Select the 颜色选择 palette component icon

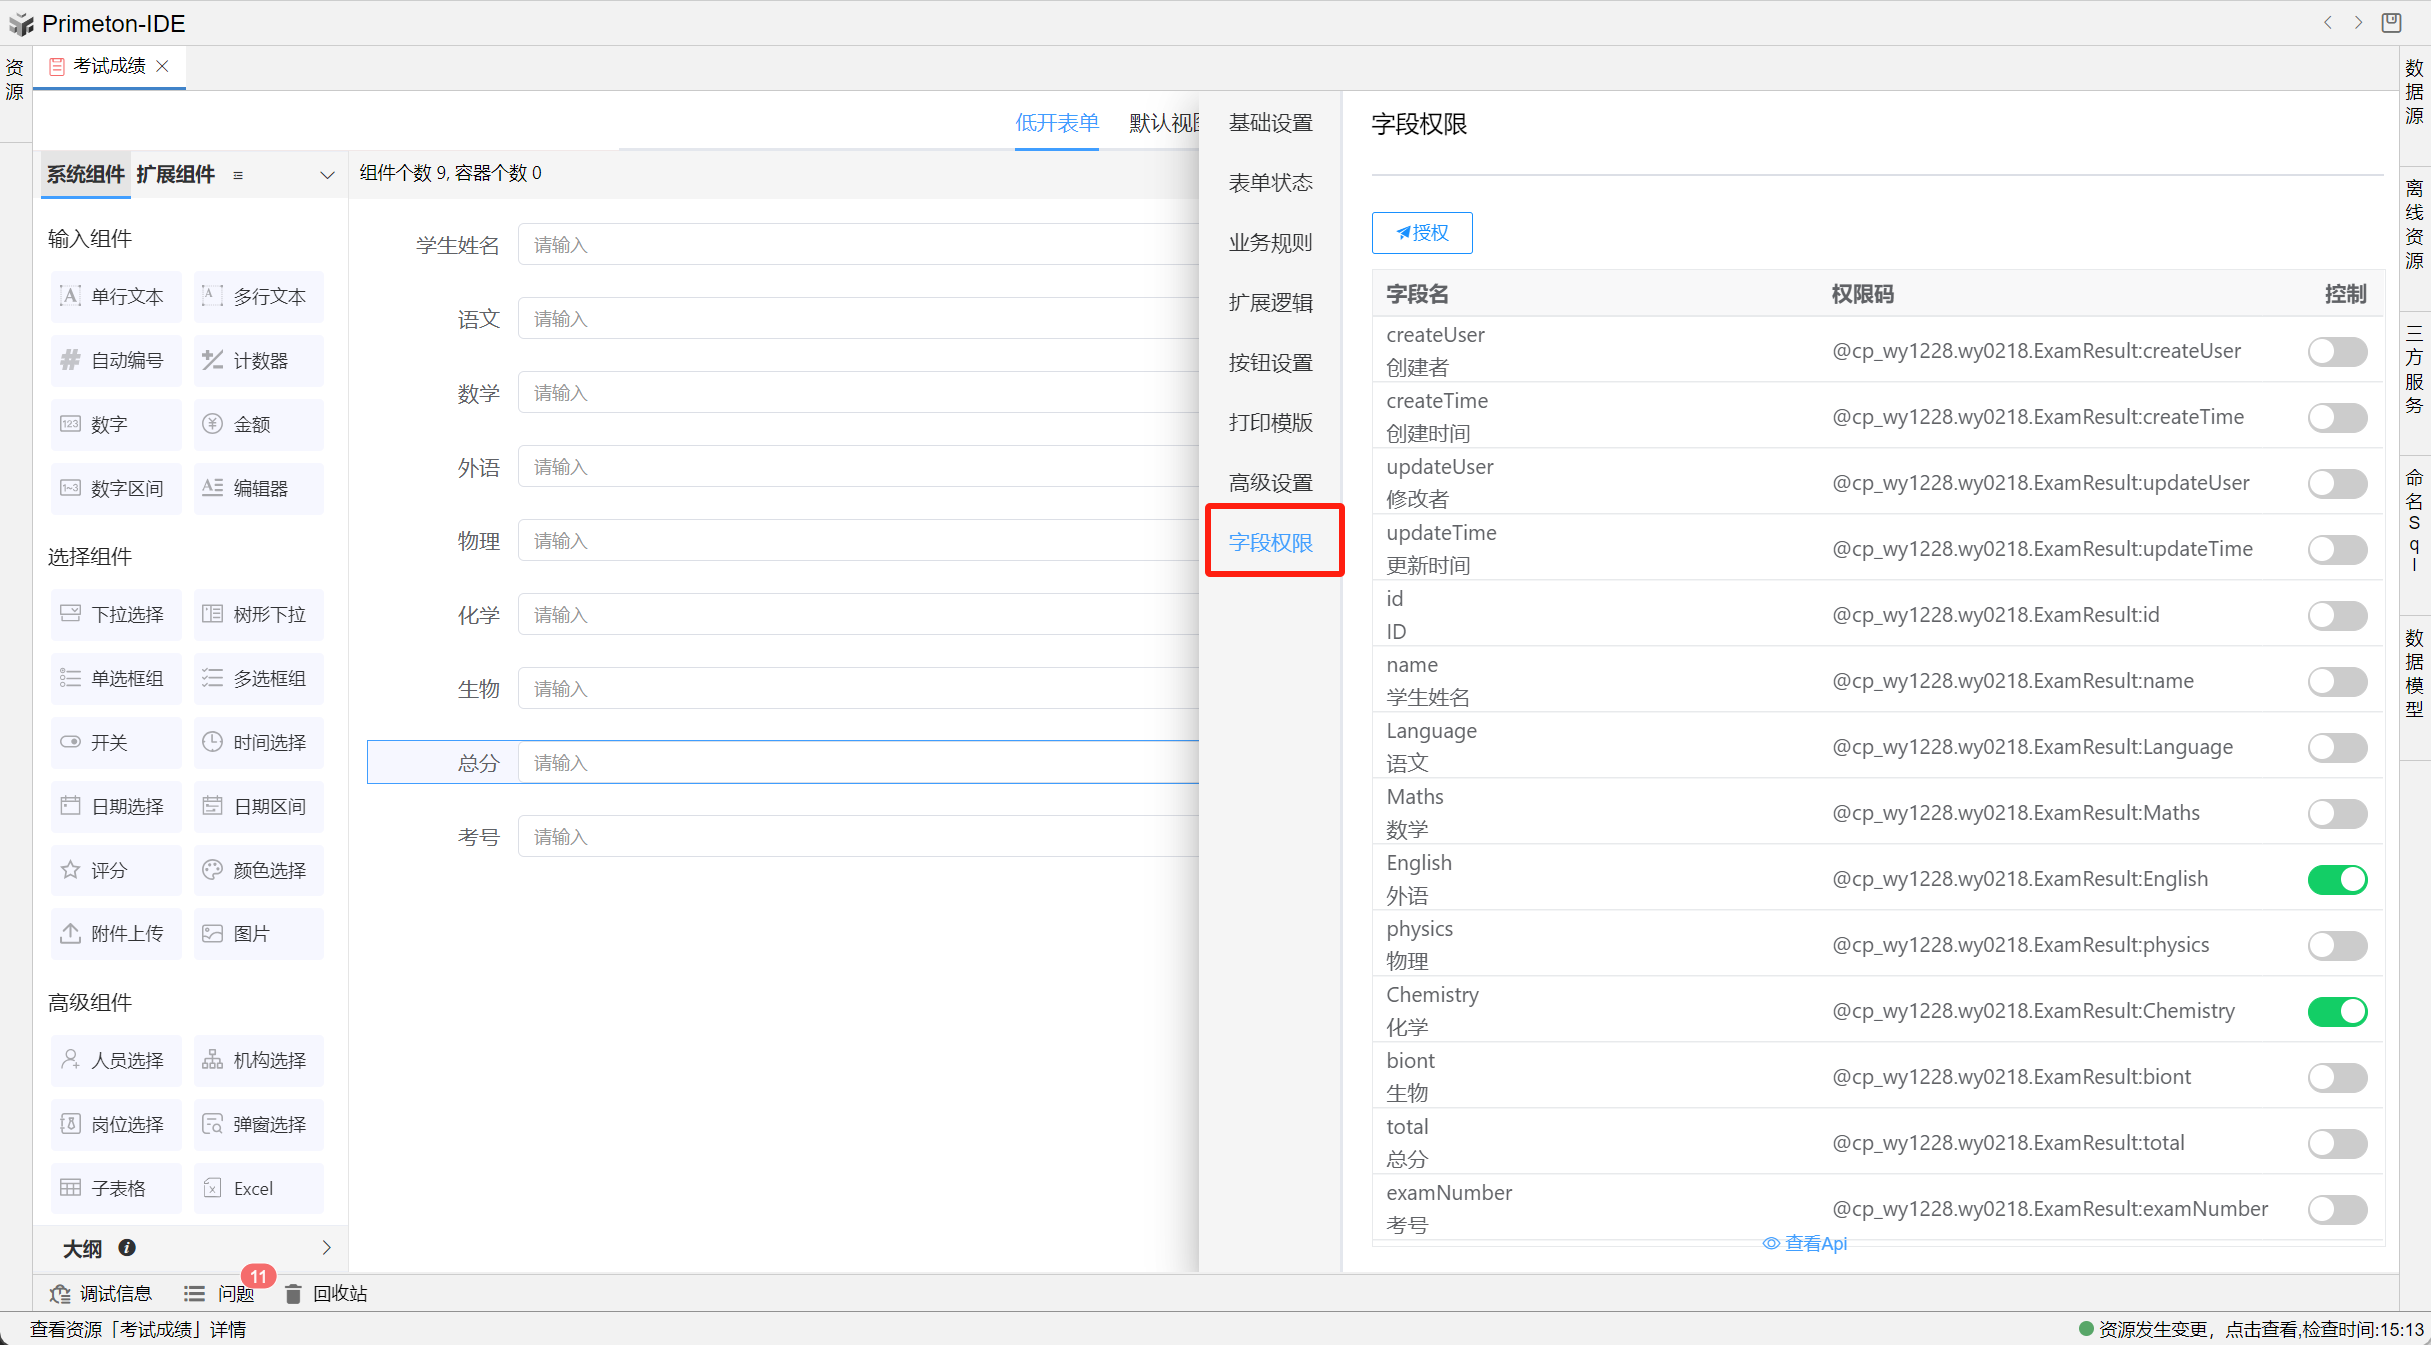pyautogui.click(x=212, y=870)
